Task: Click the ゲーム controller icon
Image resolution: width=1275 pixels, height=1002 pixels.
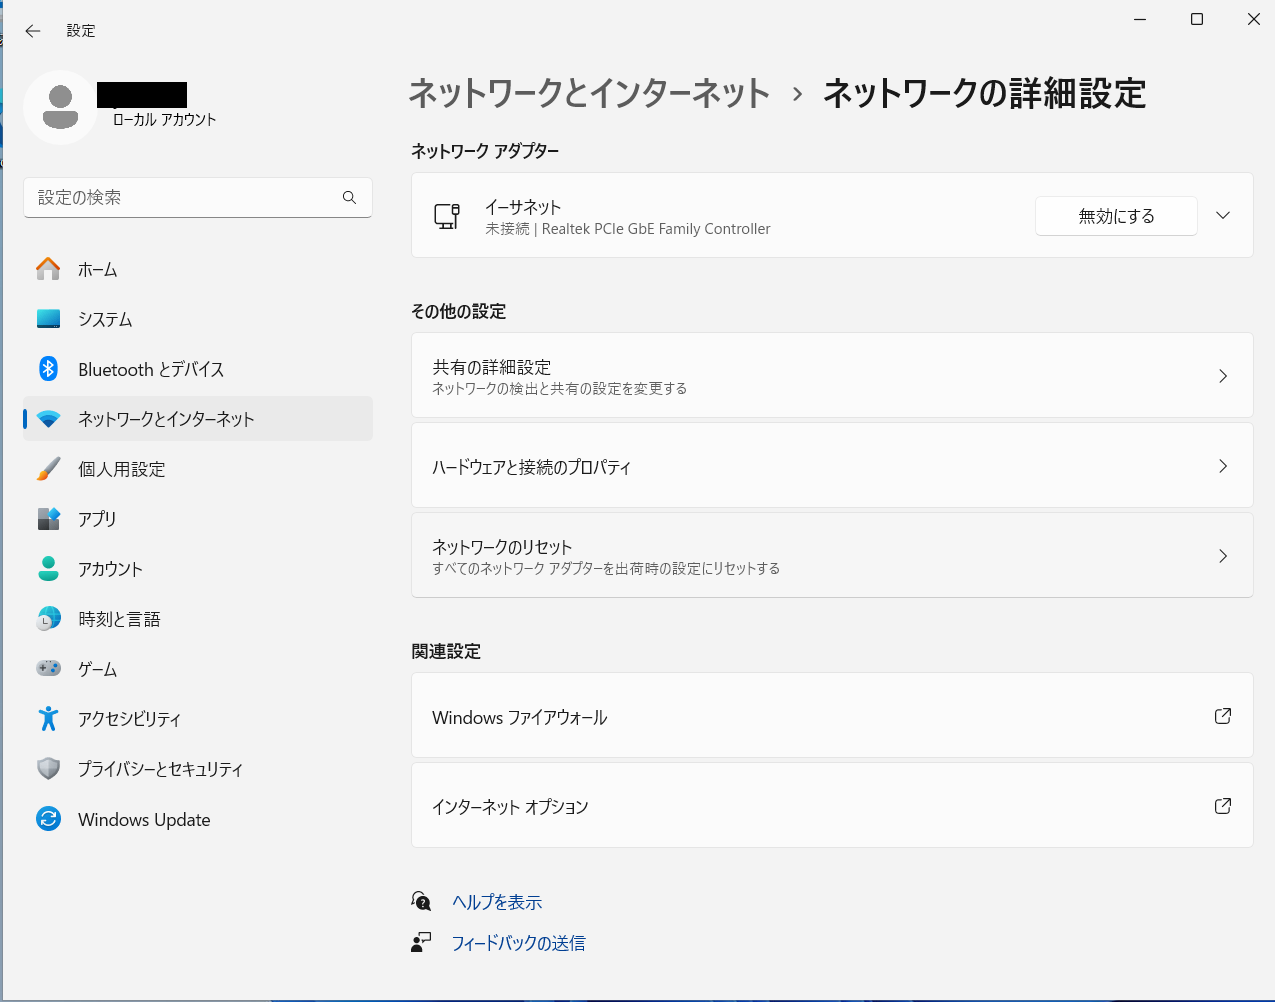Action: [x=48, y=668]
